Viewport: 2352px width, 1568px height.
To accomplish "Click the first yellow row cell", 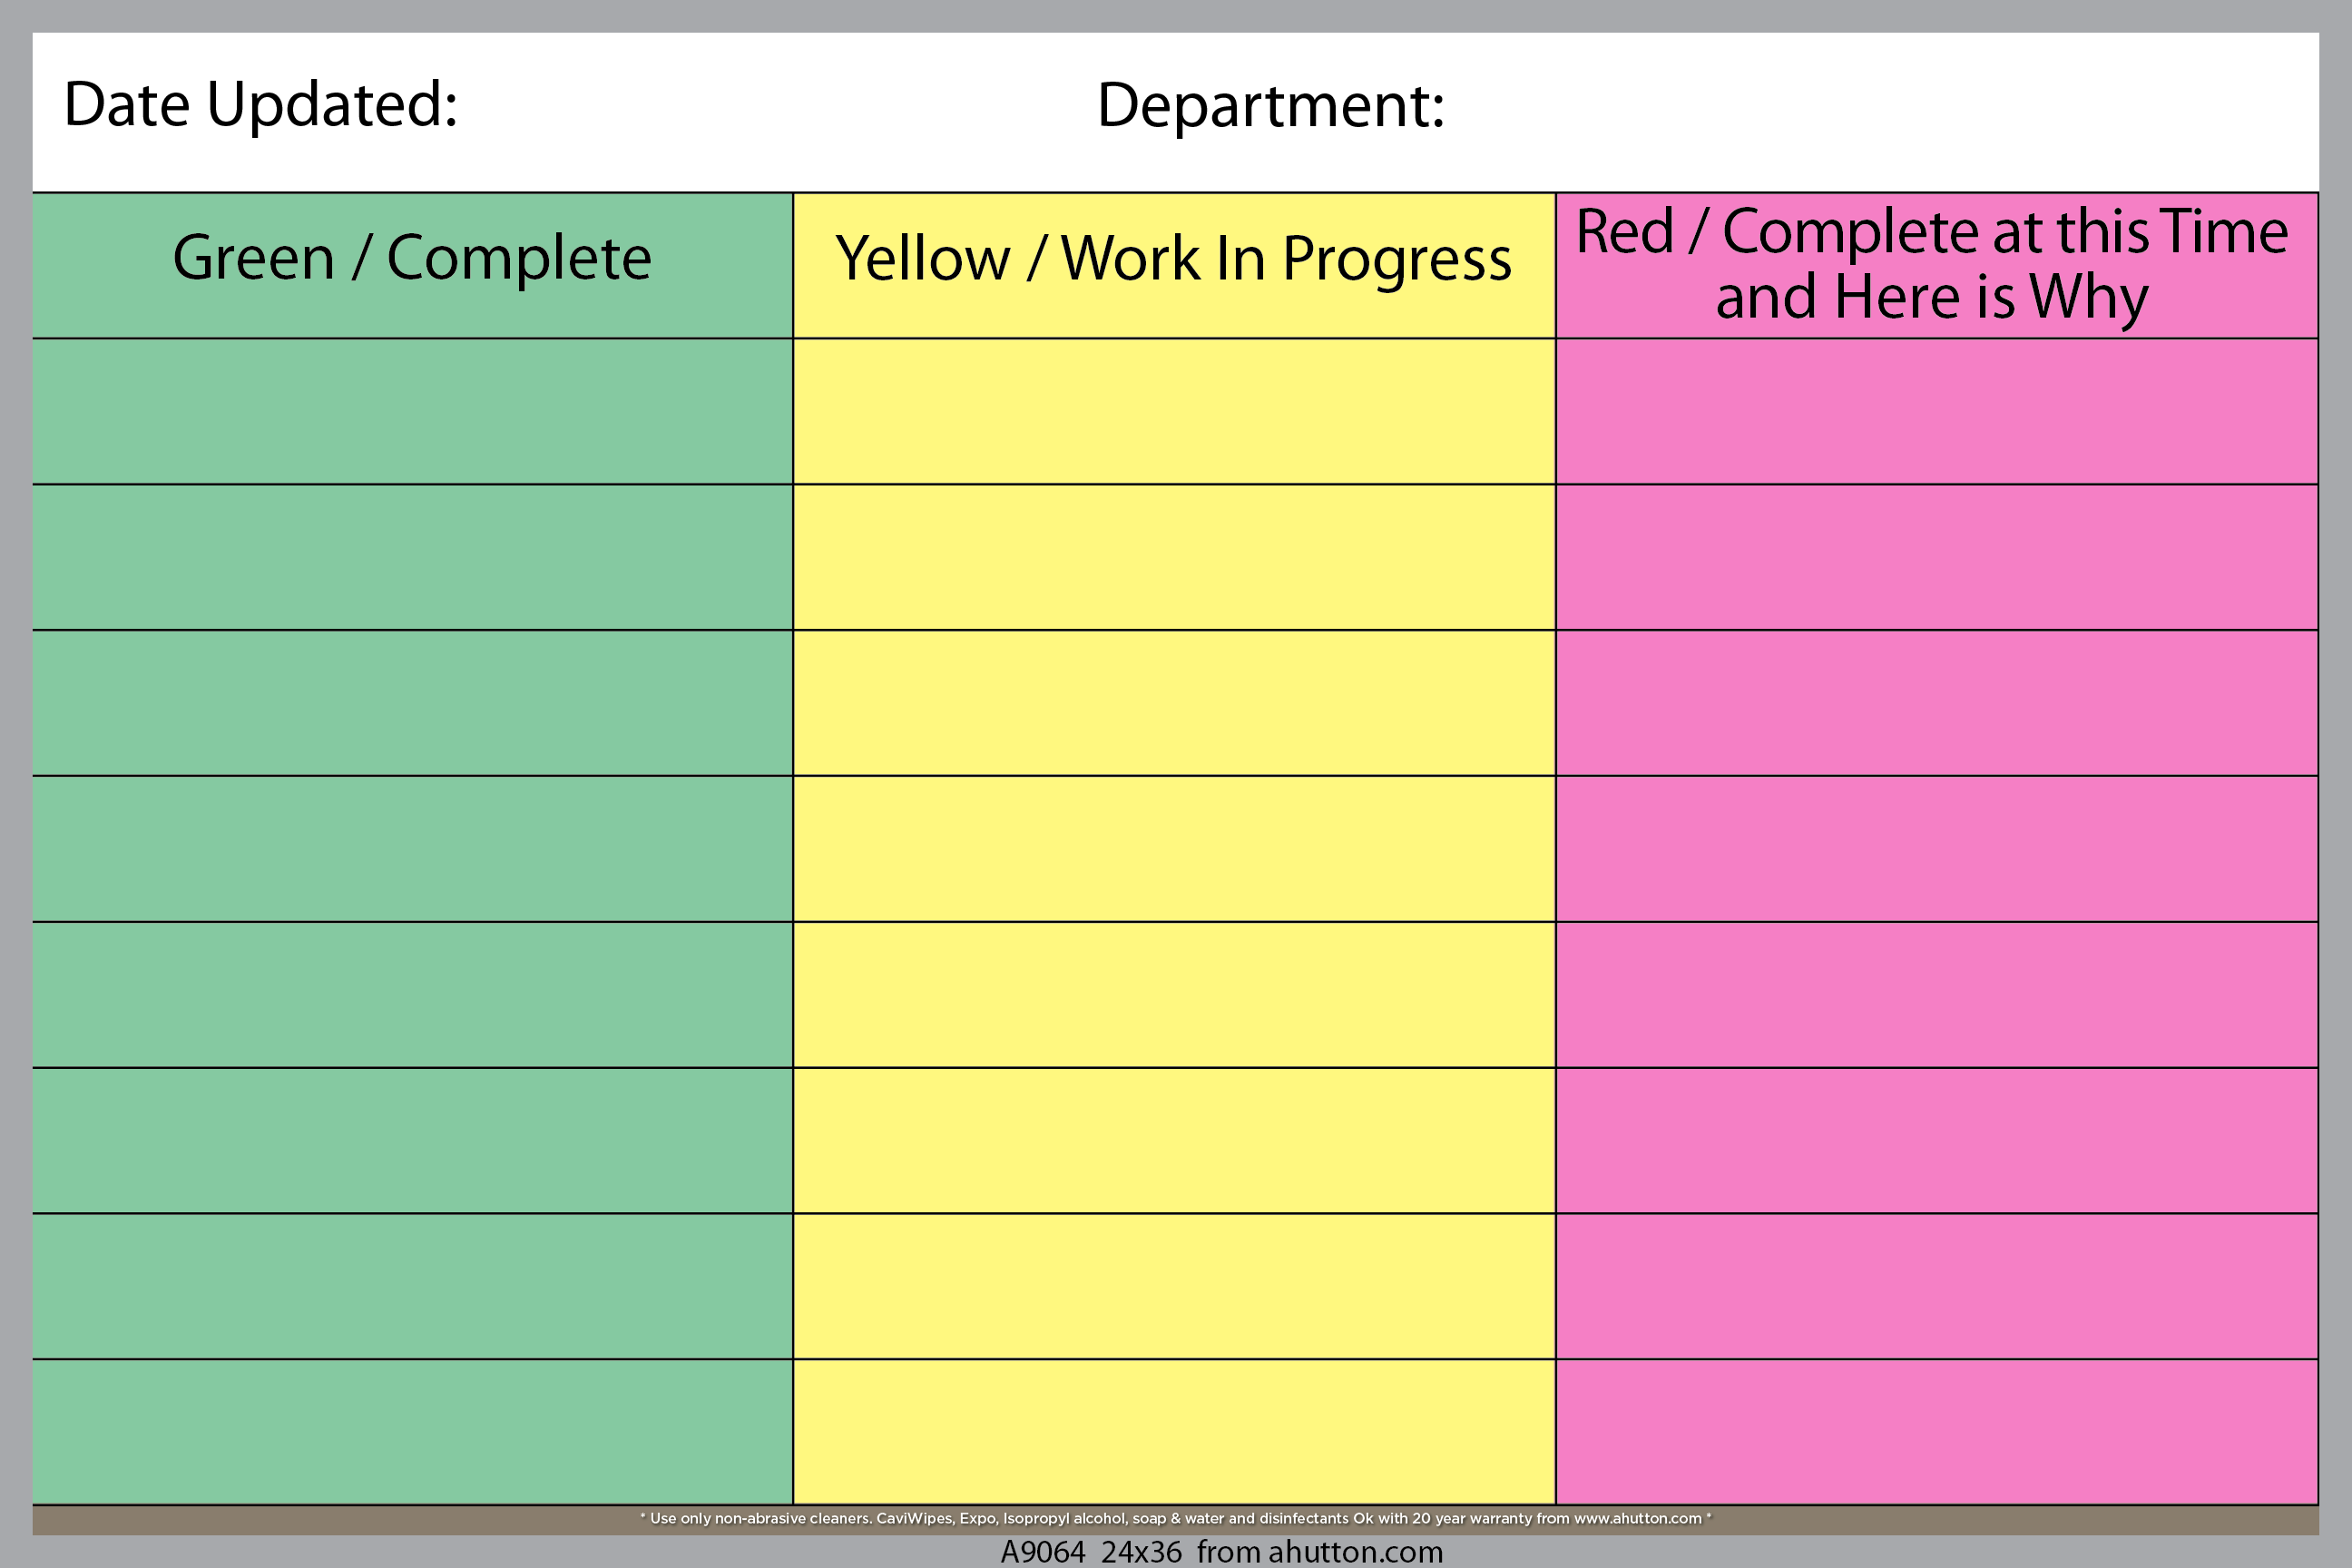I will (x=1174, y=411).
